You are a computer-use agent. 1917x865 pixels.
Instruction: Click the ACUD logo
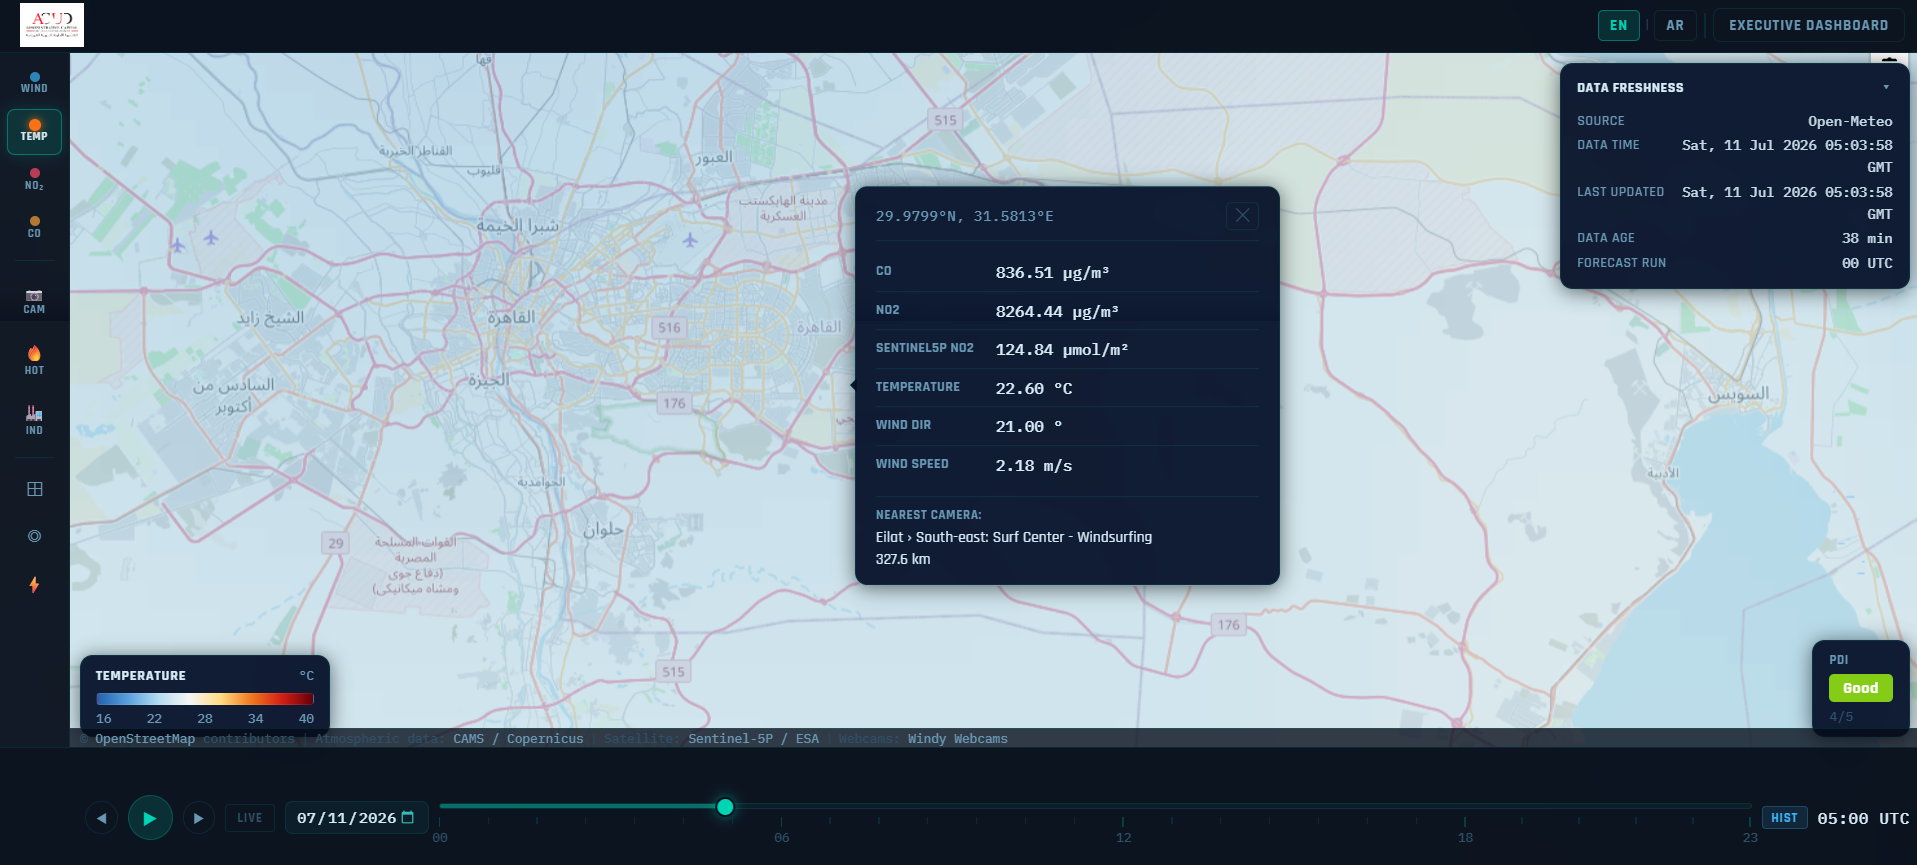pyautogui.click(x=52, y=25)
